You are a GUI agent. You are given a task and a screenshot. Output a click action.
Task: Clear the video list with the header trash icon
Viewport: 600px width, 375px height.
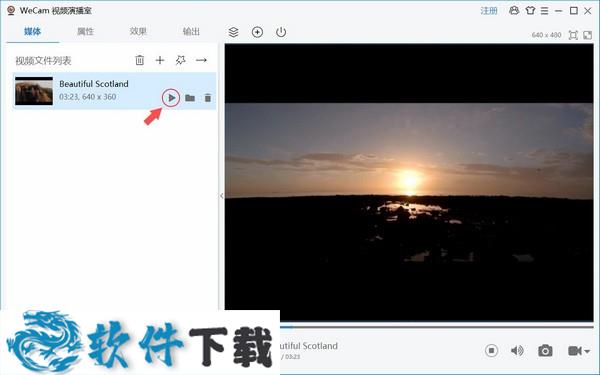[x=140, y=60]
